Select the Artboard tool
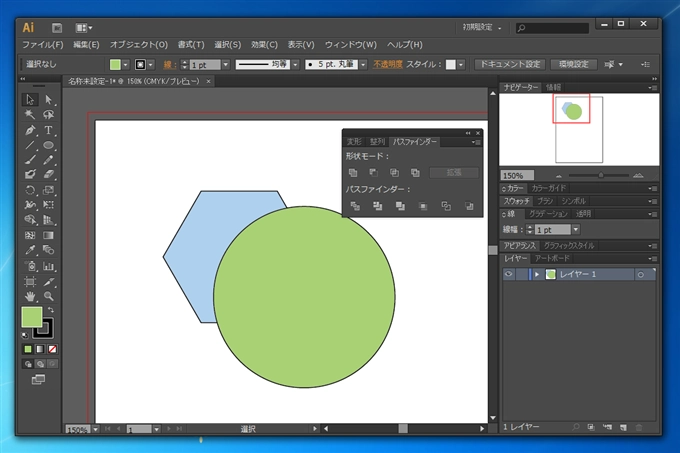This screenshot has width=680, height=453. point(29,282)
